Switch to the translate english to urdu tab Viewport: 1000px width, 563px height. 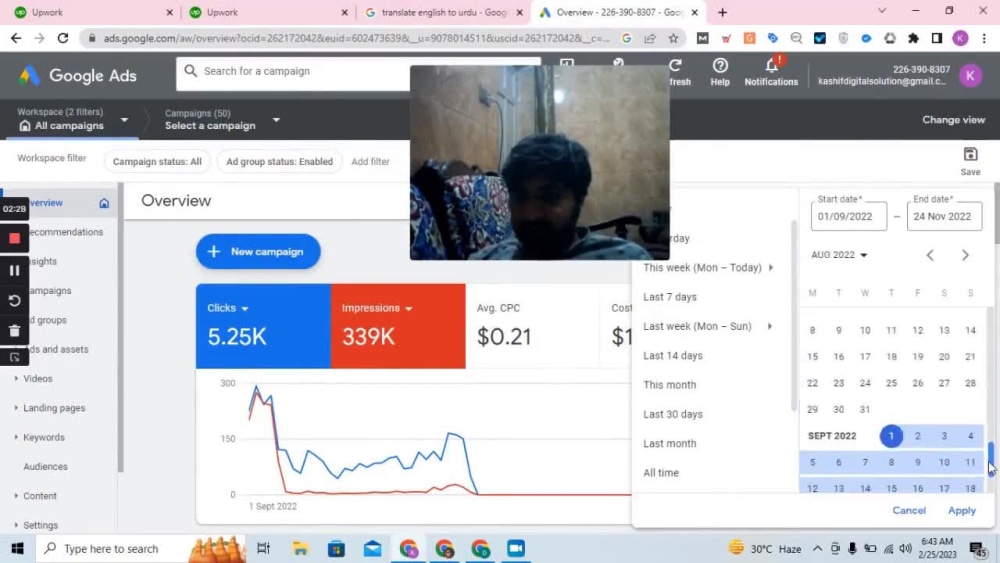(443, 12)
